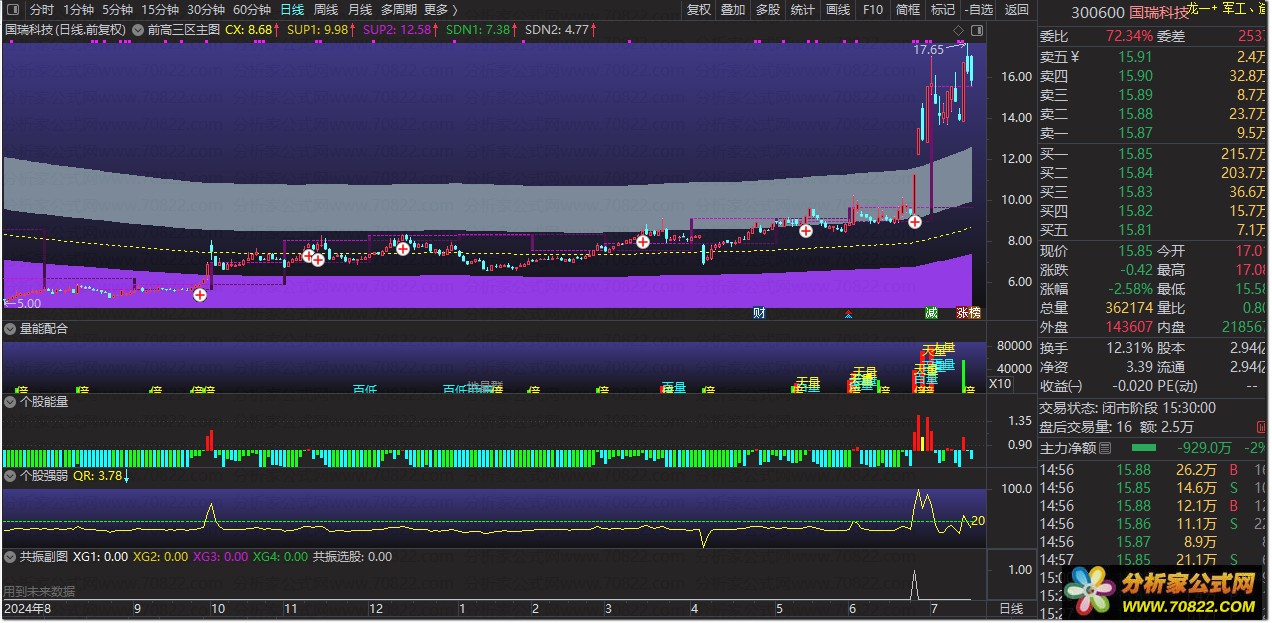The height and width of the screenshot is (623, 1272).
Task: Click the 涨榜 tag on the chart
Action: pyautogui.click(x=968, y=313)
